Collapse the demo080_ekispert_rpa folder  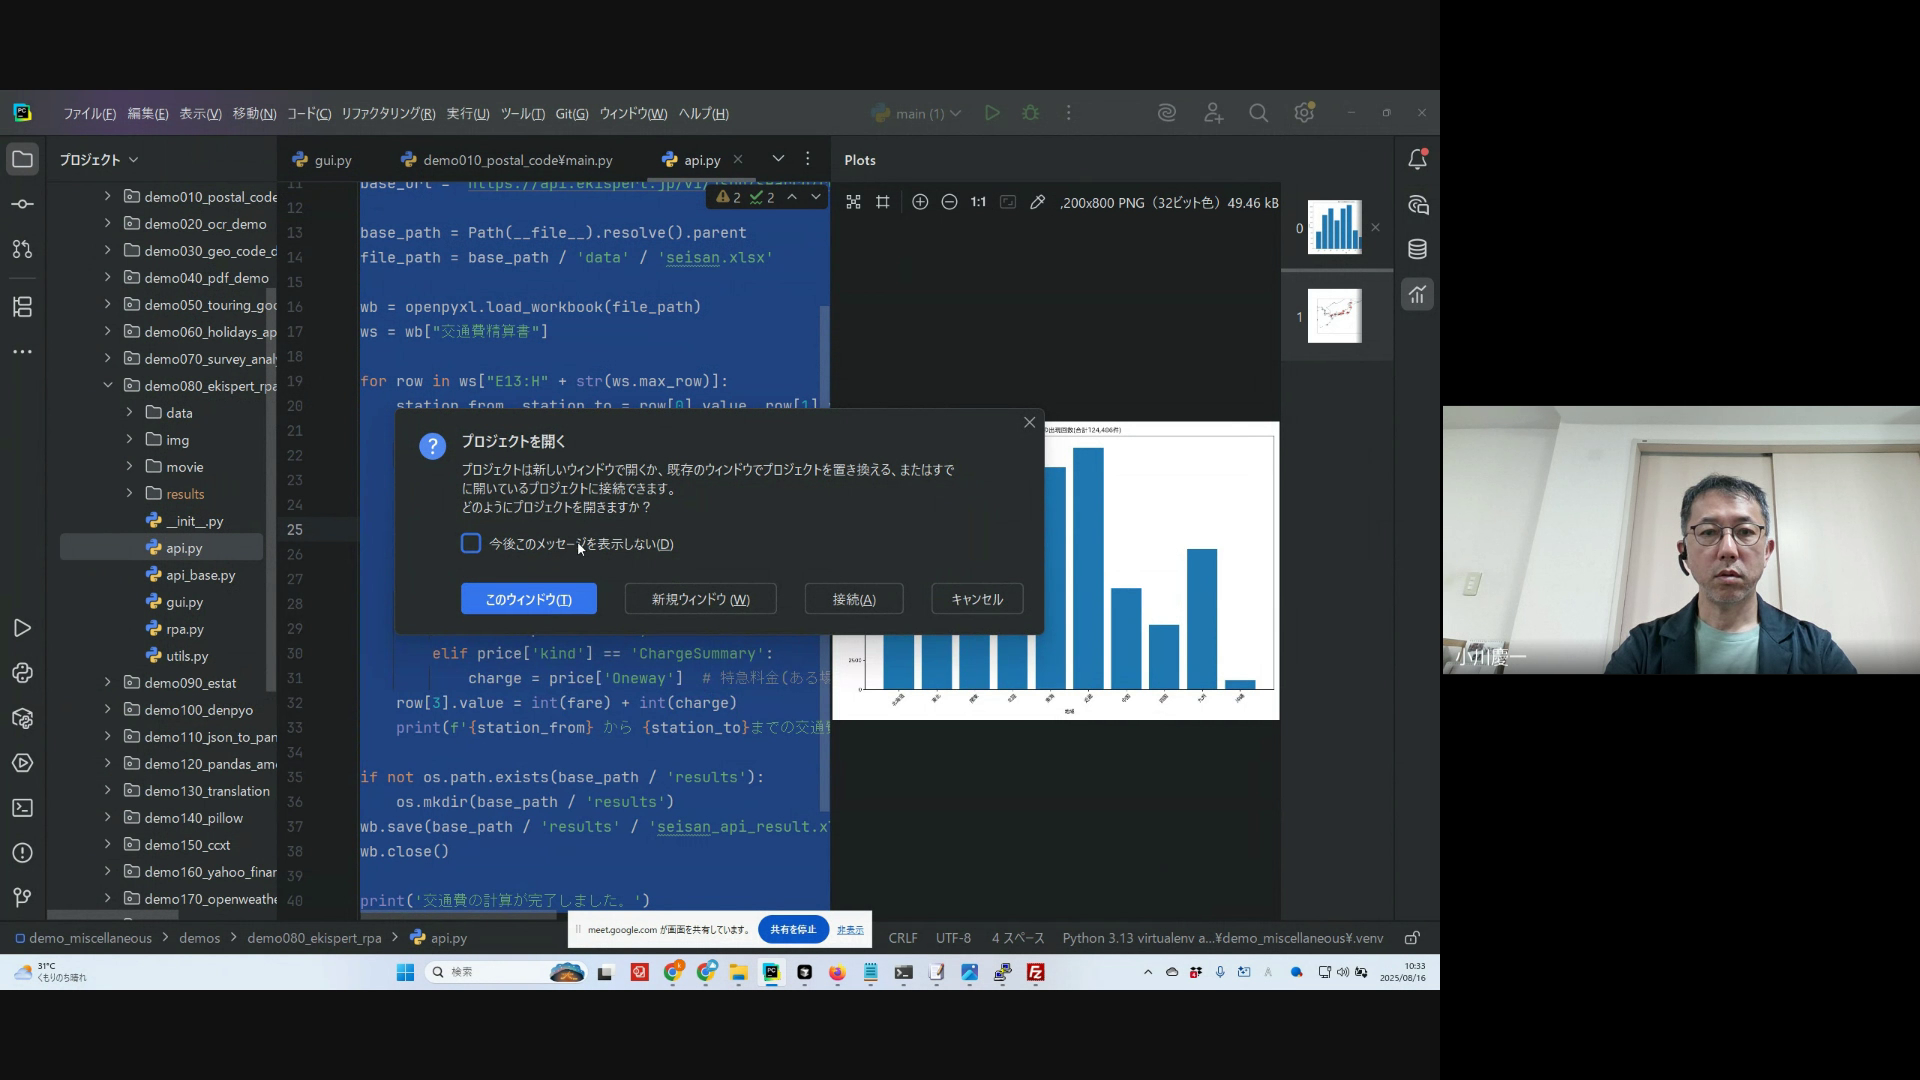(108, 386)
